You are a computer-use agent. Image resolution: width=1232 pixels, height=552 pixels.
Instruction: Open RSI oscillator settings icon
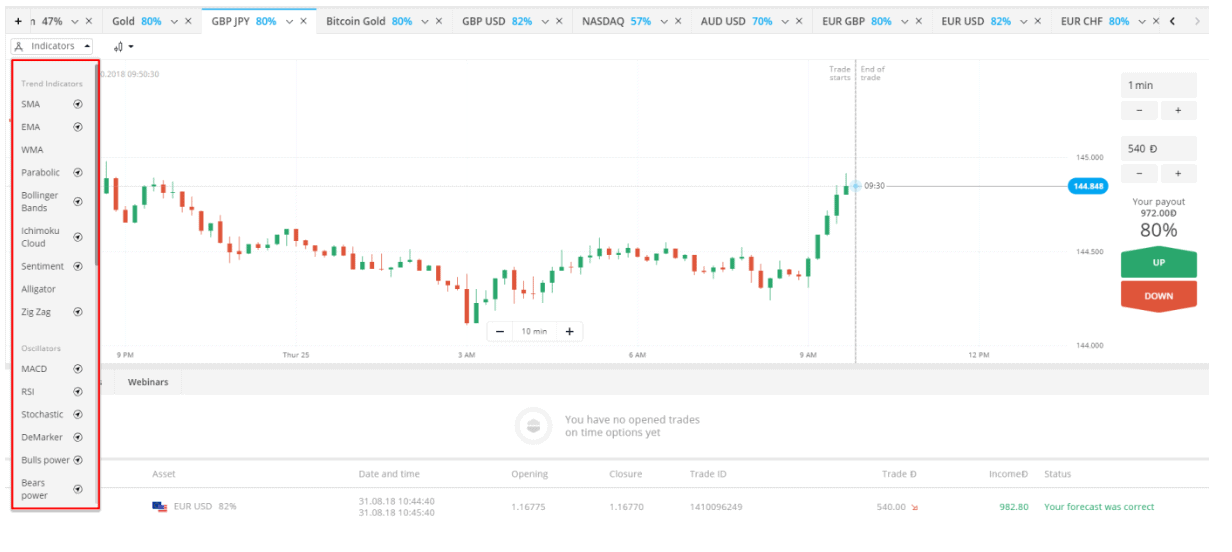pyautogui.click(x=78, y=392)
